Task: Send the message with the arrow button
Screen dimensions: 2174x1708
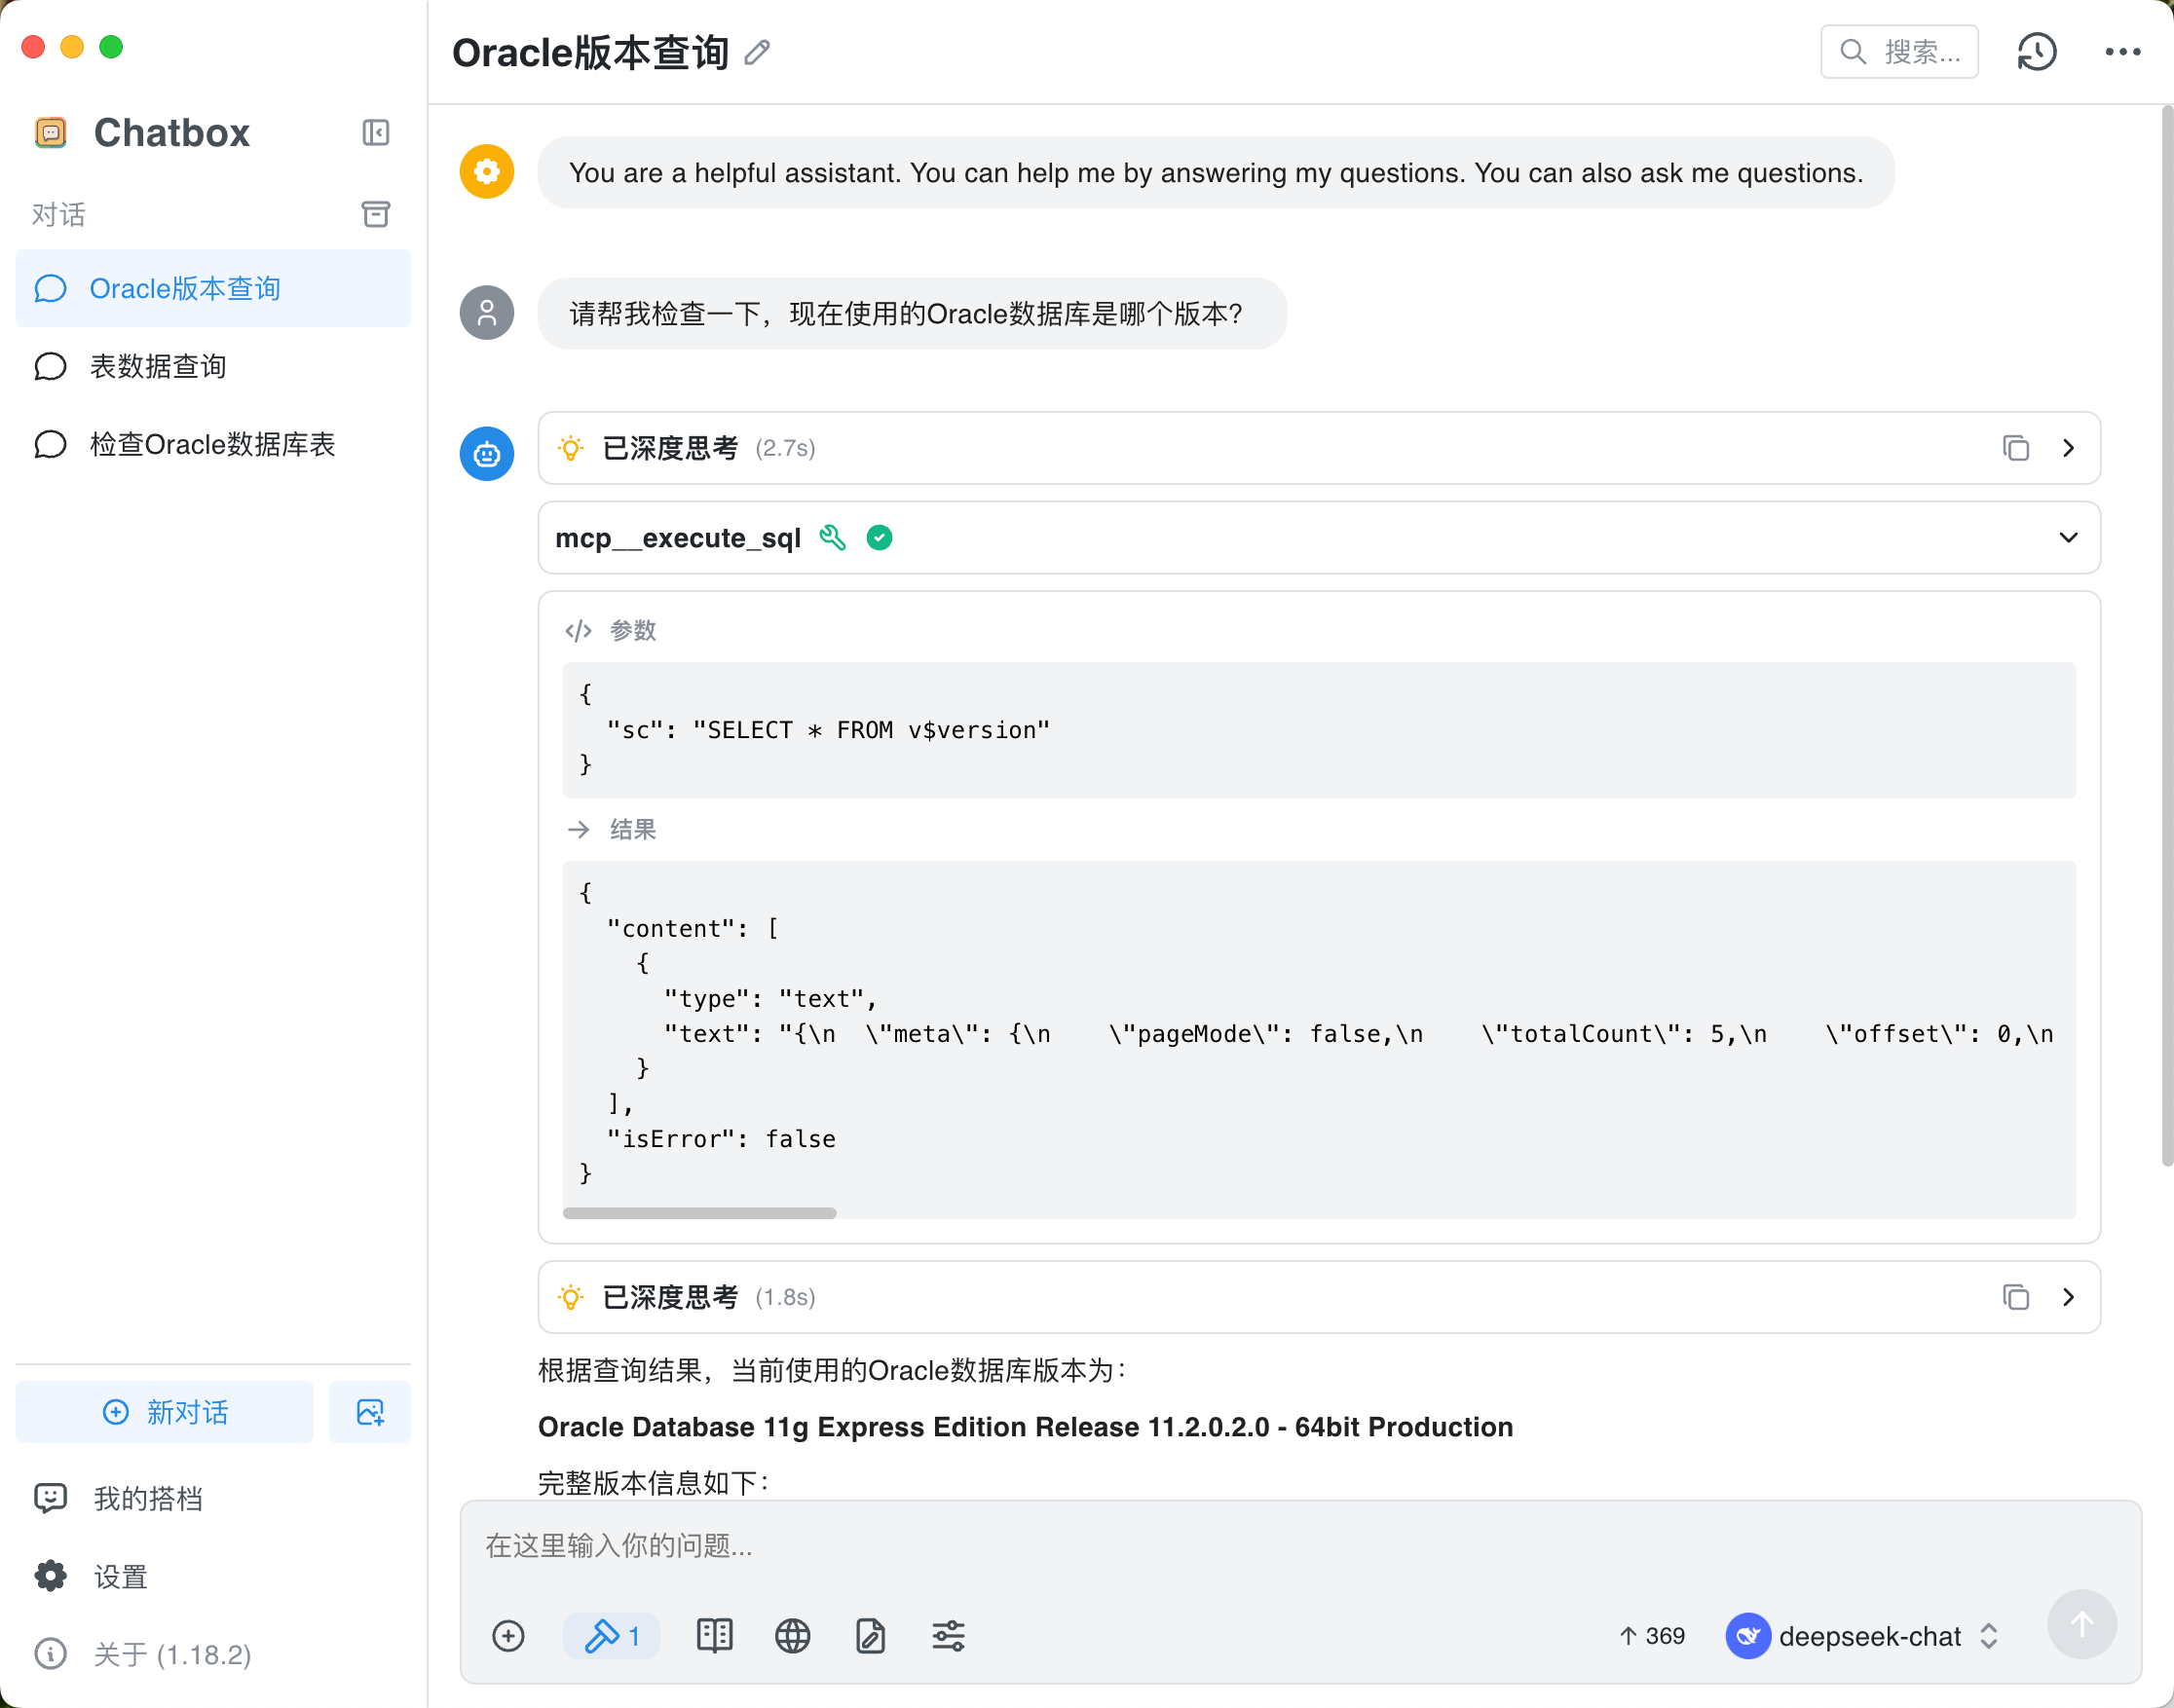Action: (x=2082, y=1625)
